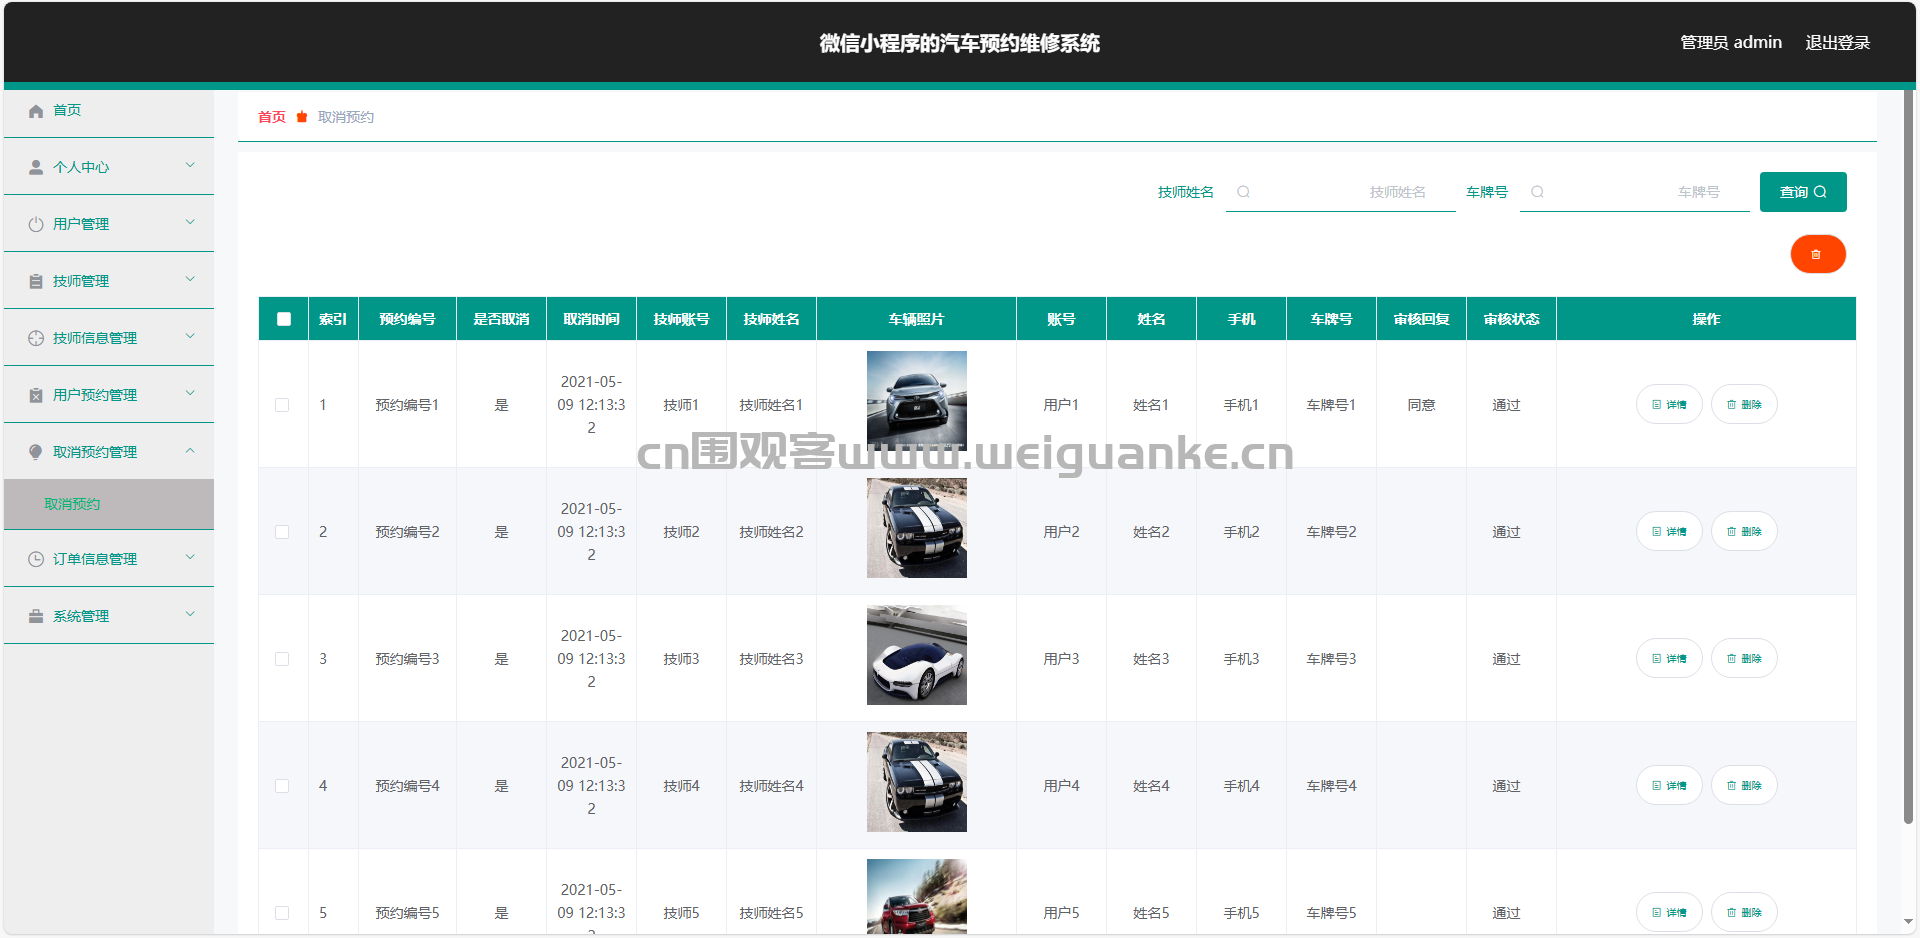Click the icon beside 用户预约管理

[36, 395]
